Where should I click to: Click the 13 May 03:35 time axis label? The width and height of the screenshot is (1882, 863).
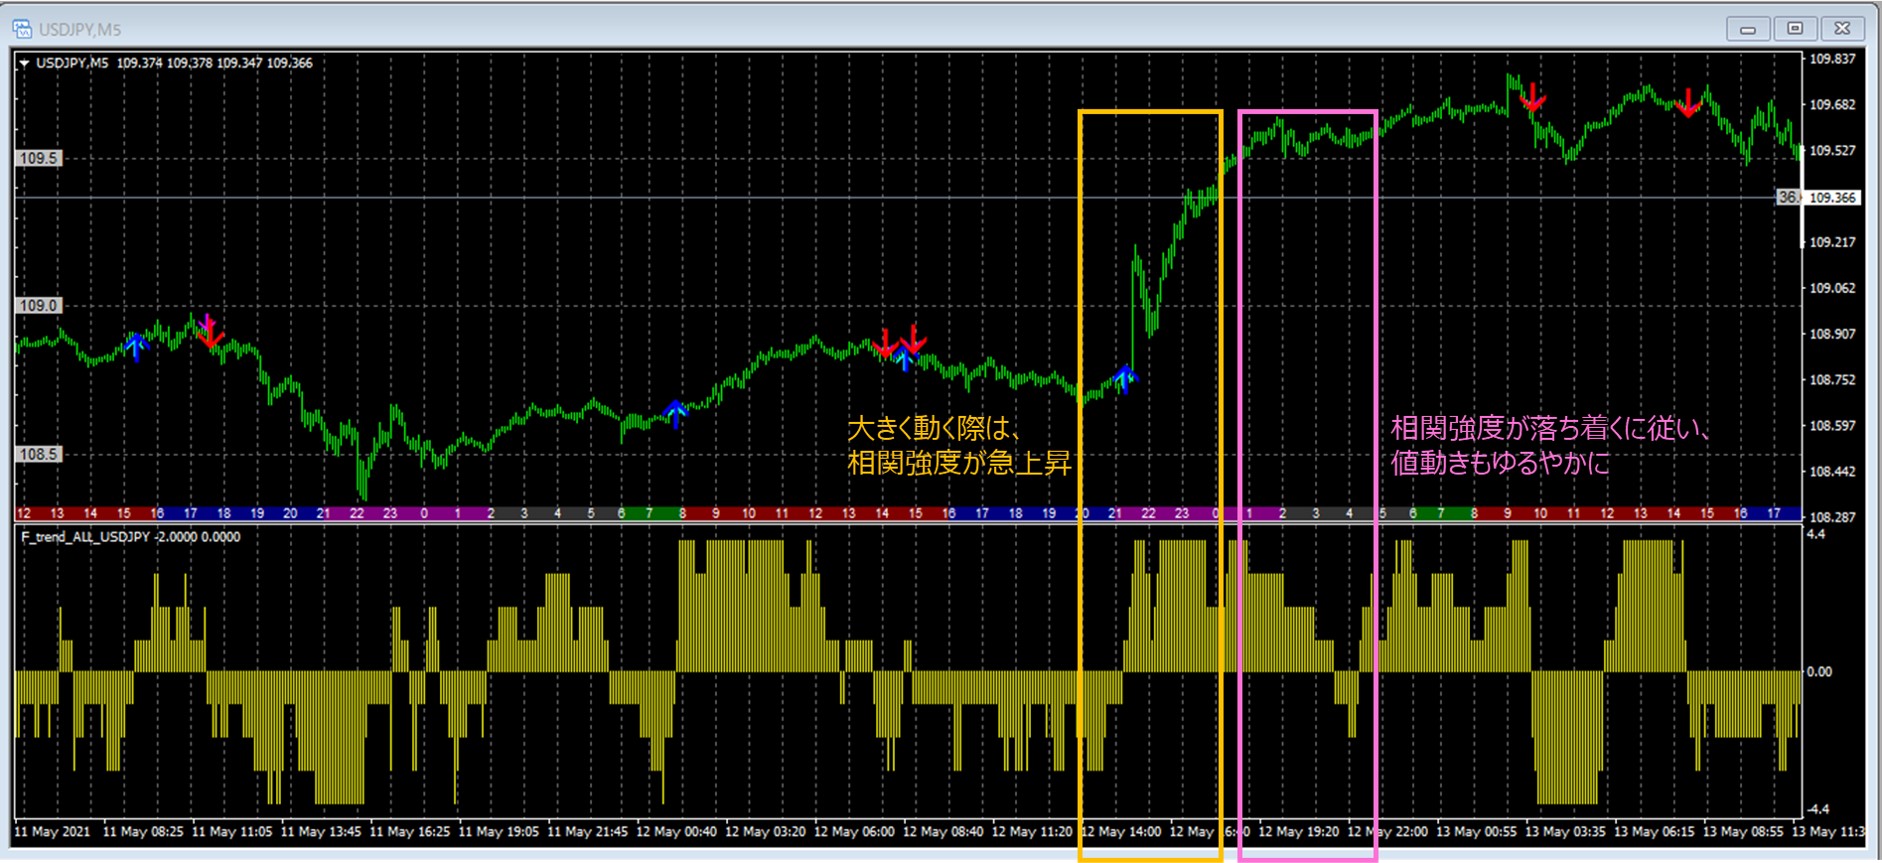click(x=1566, y=832)
